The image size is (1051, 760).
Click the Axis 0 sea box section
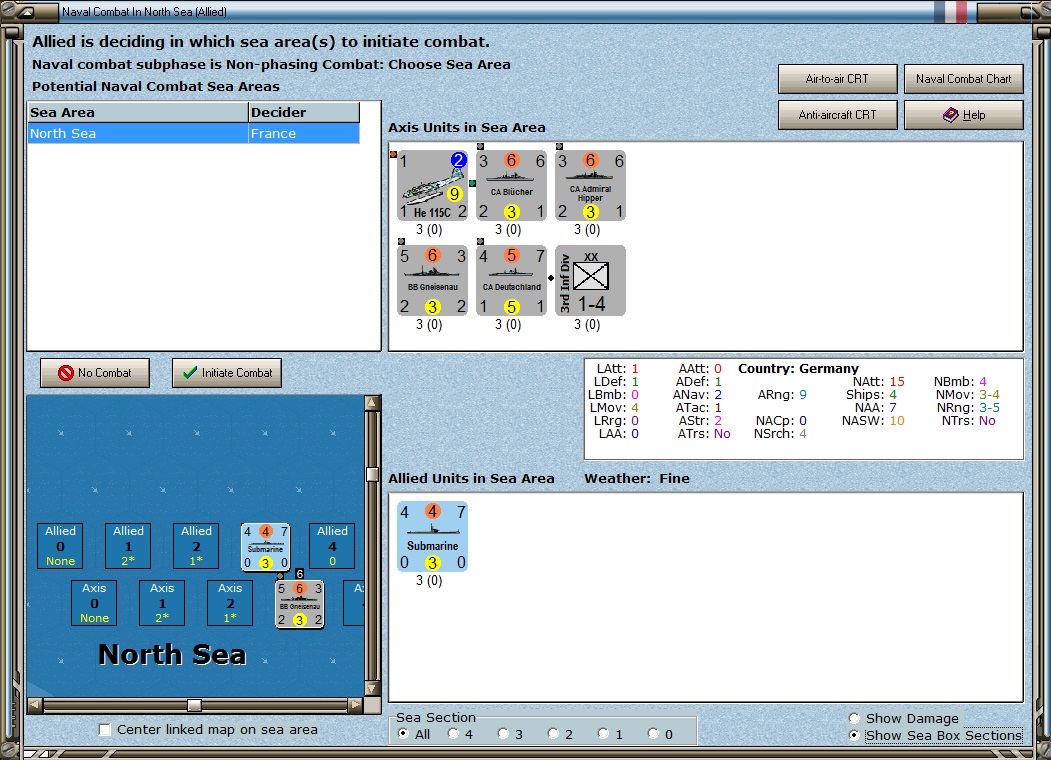(94, 603)
